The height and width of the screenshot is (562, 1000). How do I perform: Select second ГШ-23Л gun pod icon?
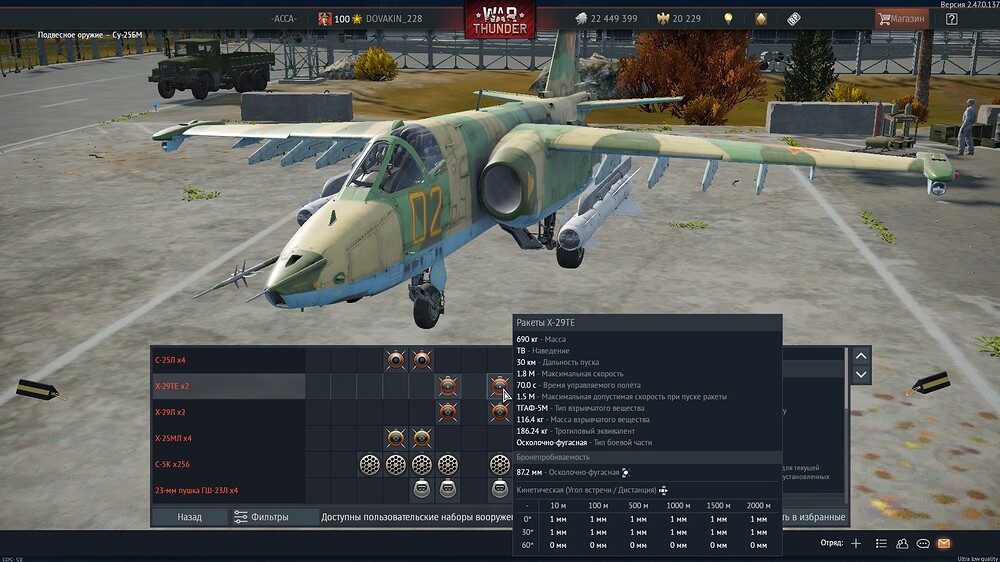tap(448, 489)
